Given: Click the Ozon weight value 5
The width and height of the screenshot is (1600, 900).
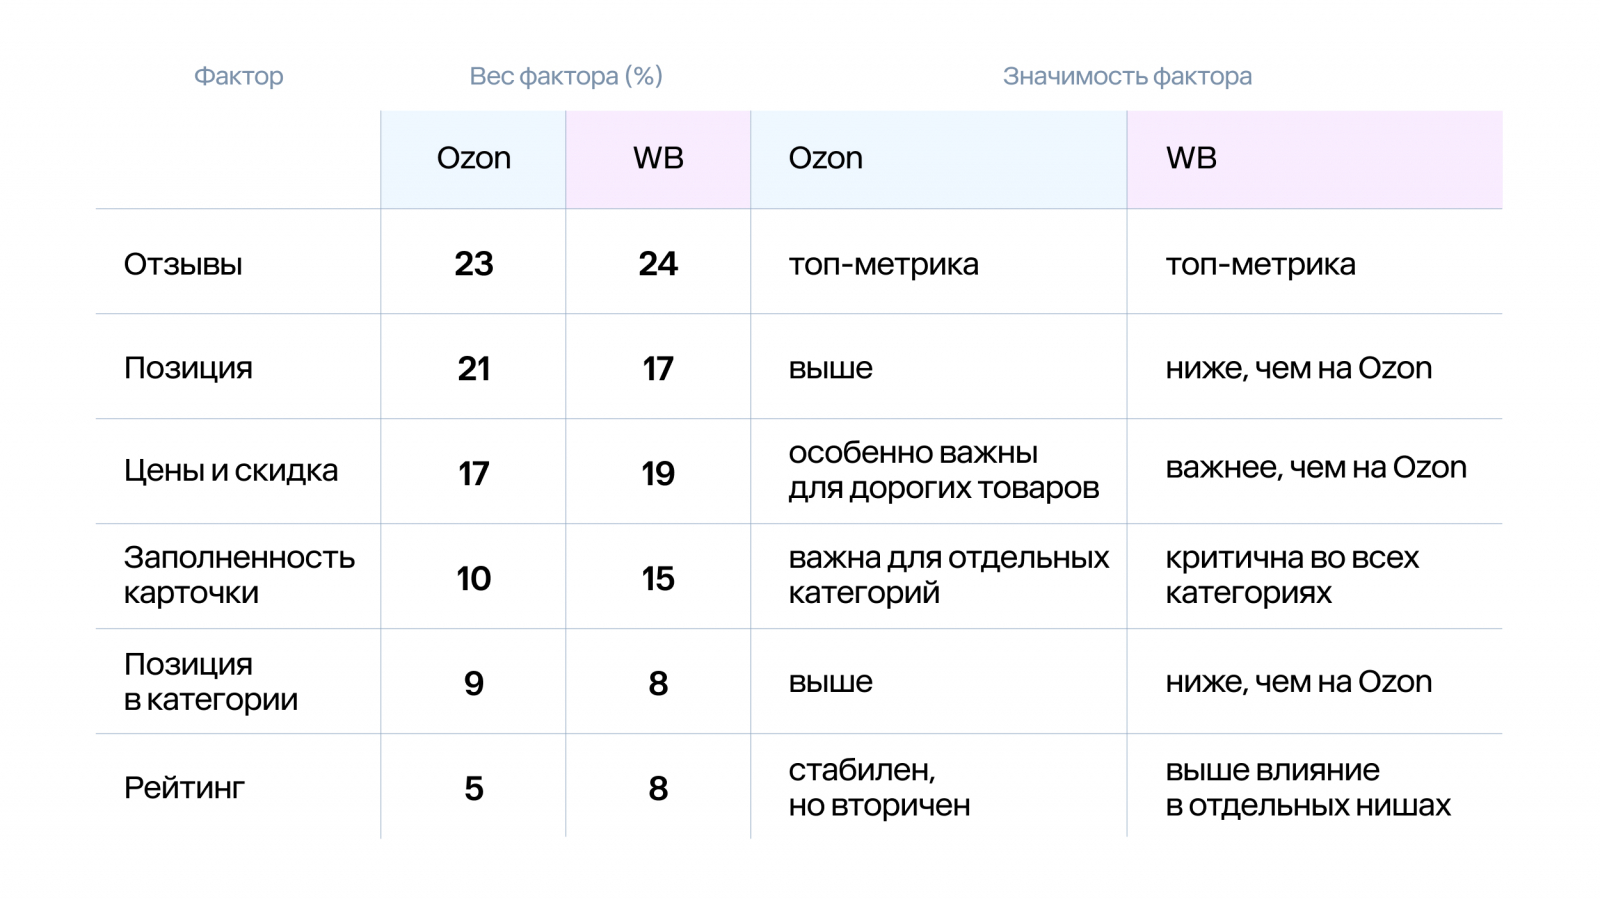Looking at the screenshot, I should pyautogui.click(x=473, y=788).
